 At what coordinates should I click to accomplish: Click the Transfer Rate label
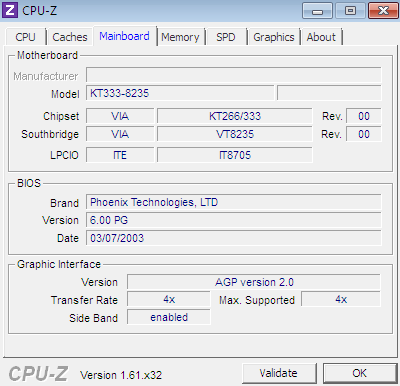(84, 300)
